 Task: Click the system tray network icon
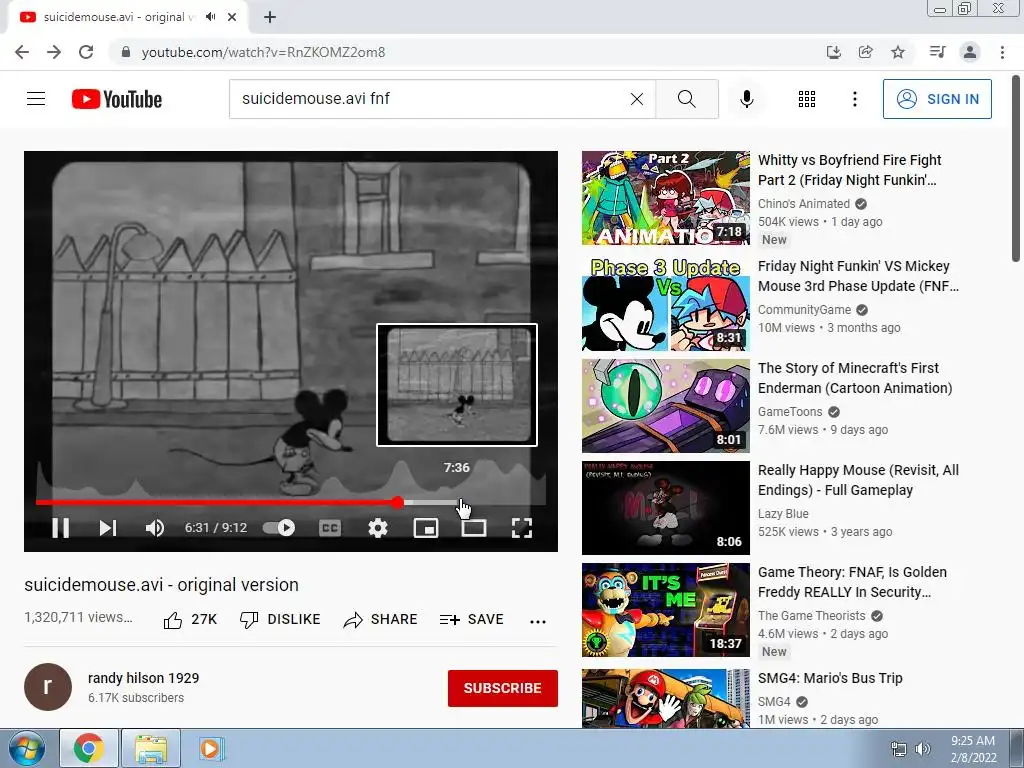899,749
